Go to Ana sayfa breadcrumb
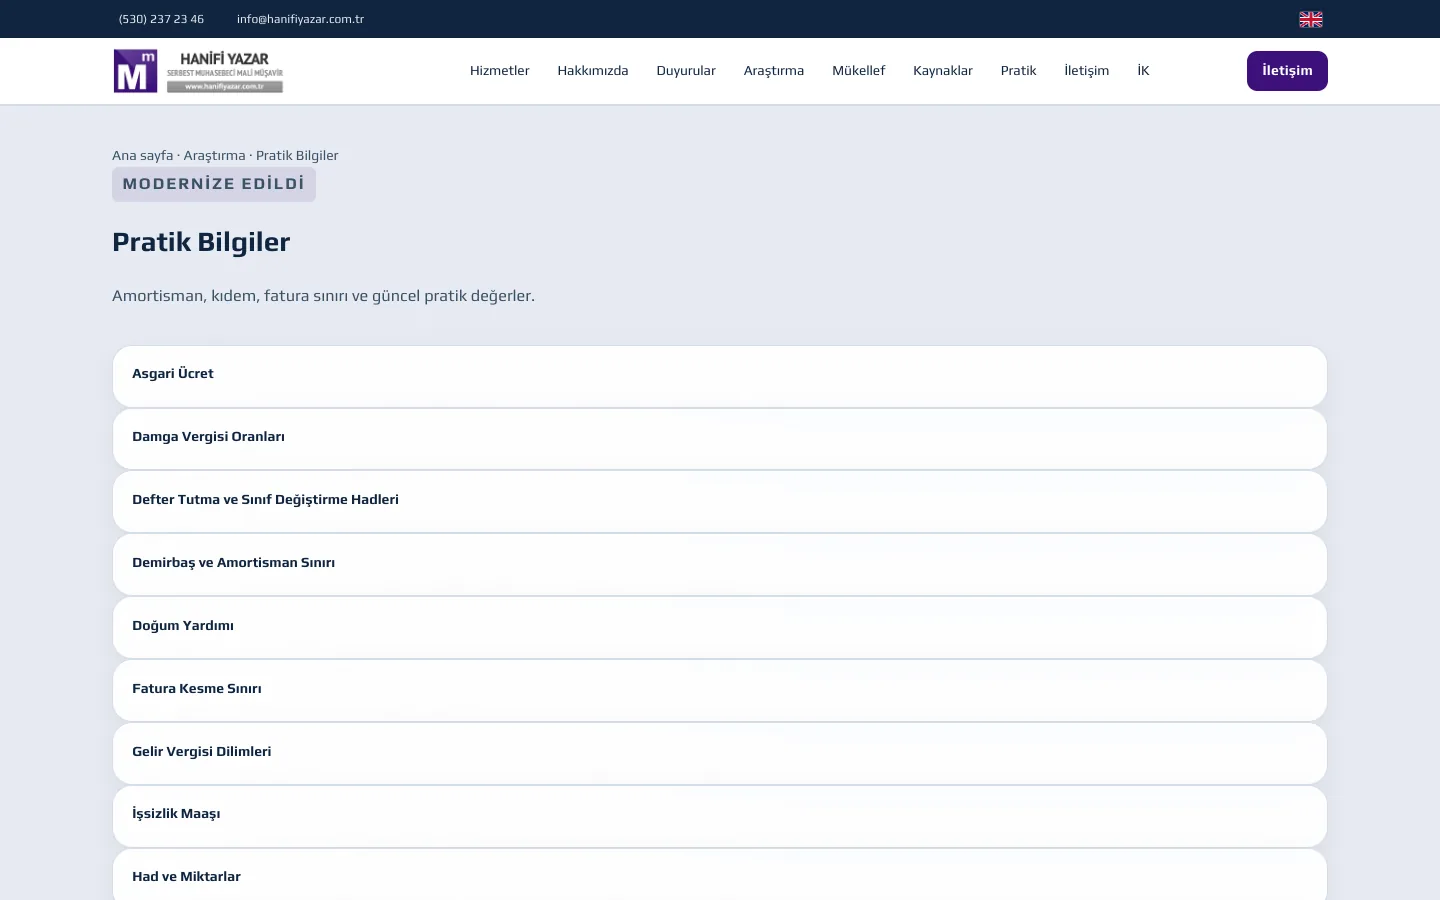 tap(142, 155)
